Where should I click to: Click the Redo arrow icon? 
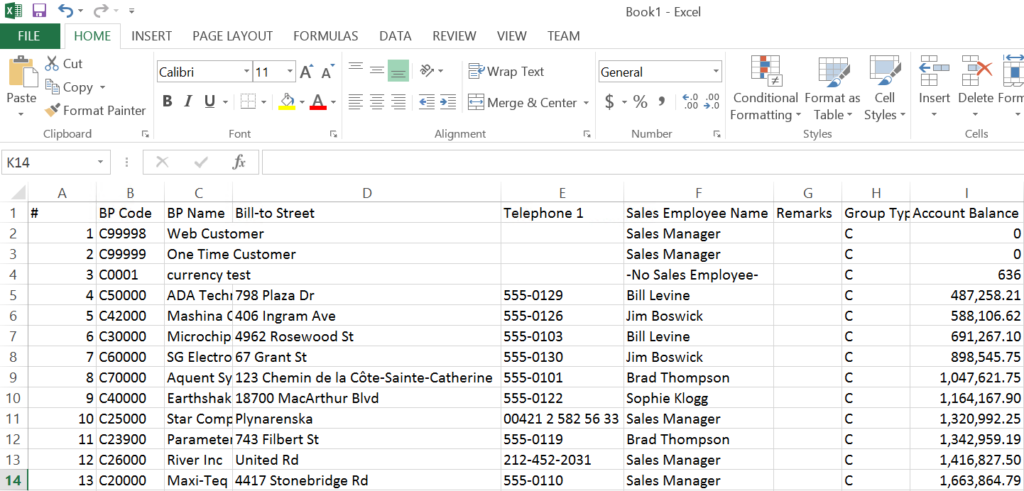click(x=101, y=10)
